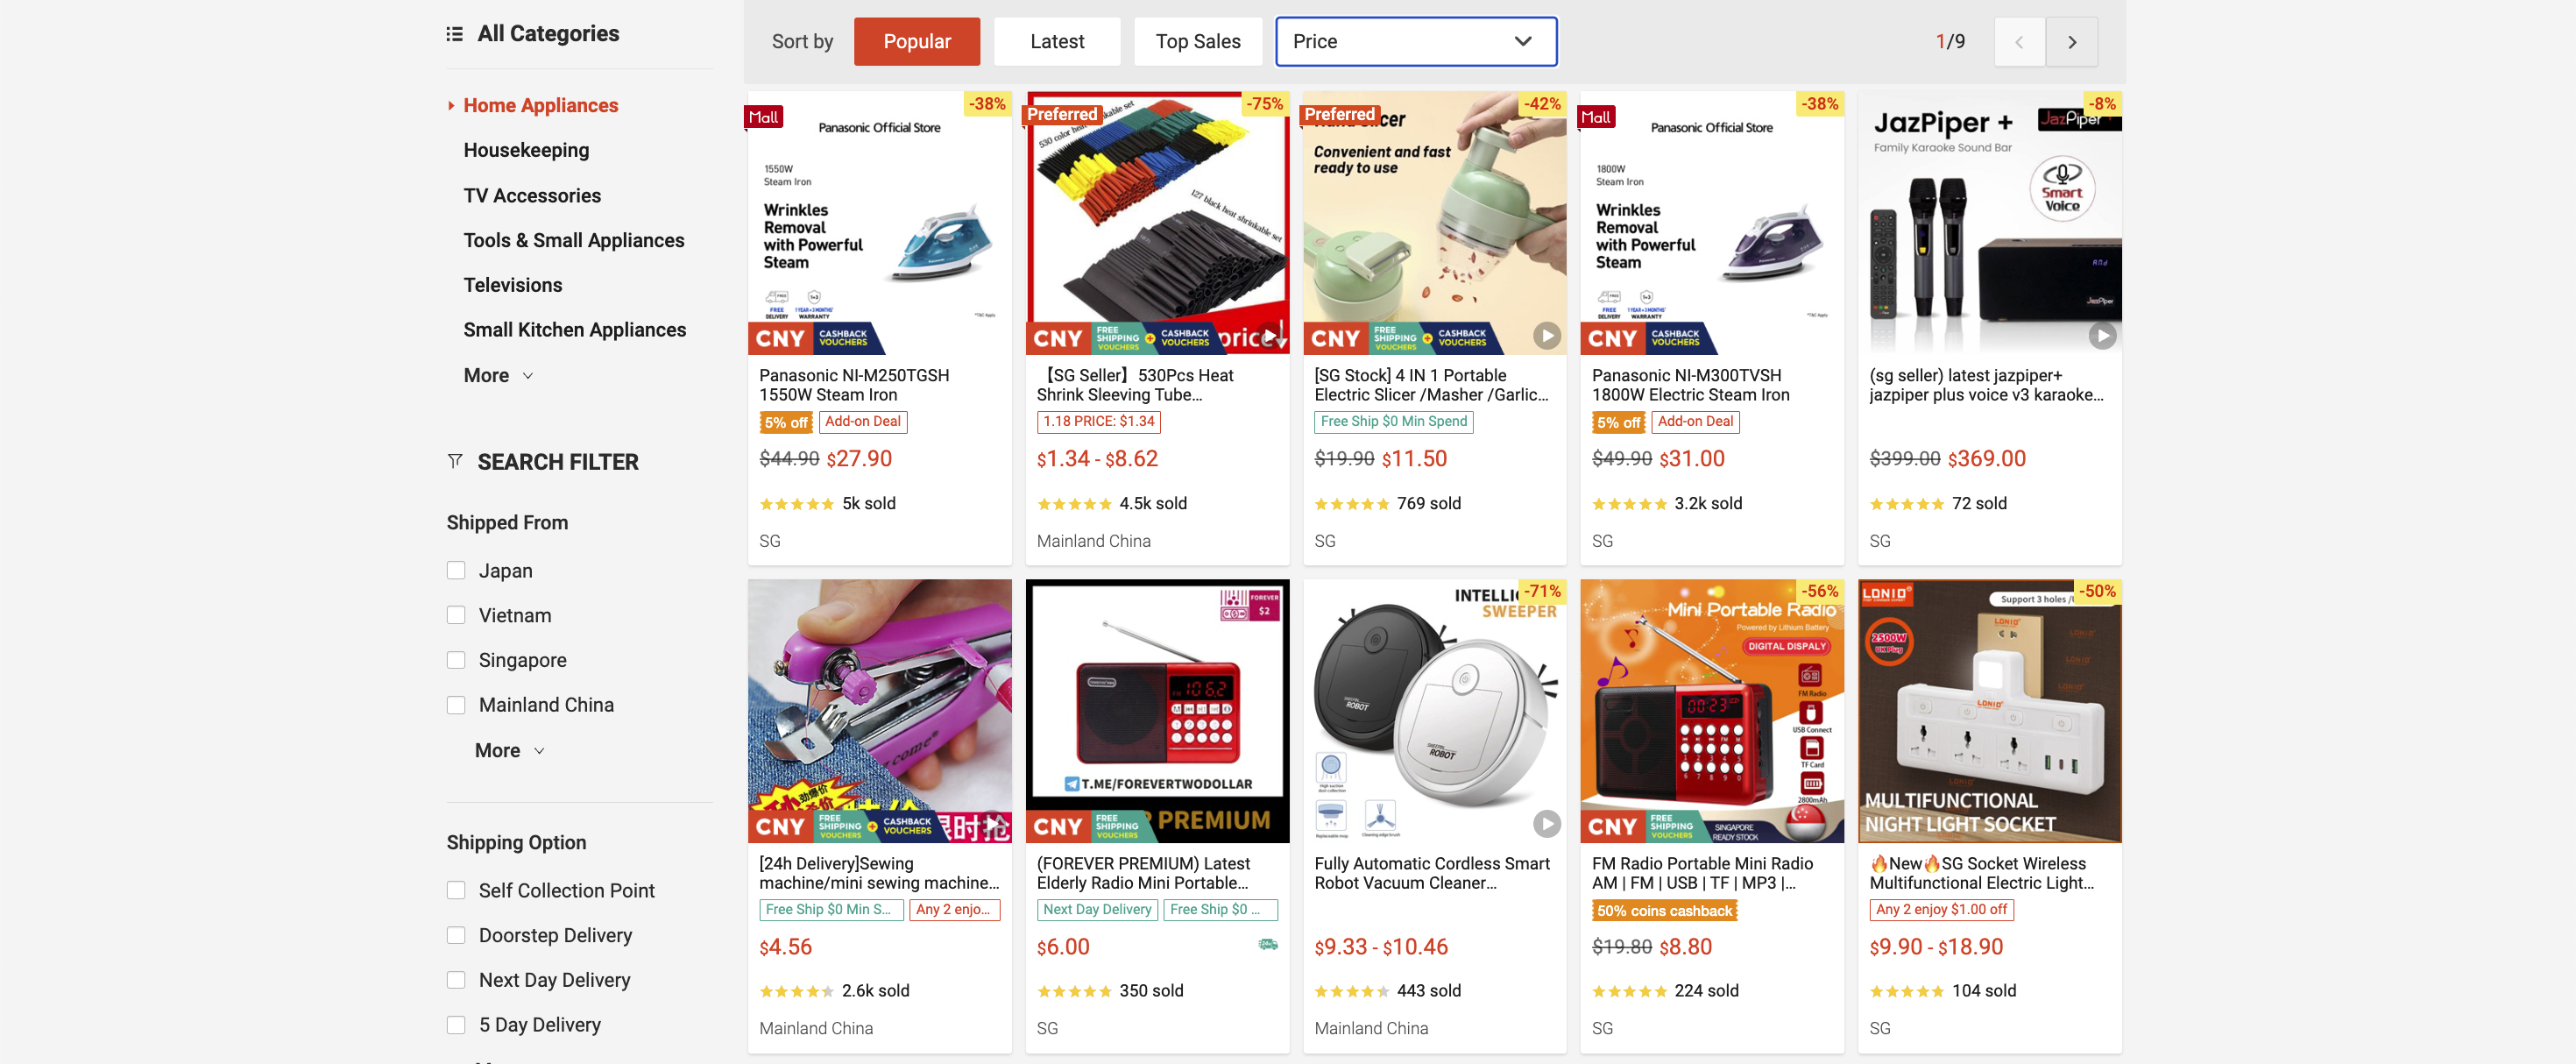
Task: Tick the Japan shipped-from checkbox
Action: click(x=456, y=570)
